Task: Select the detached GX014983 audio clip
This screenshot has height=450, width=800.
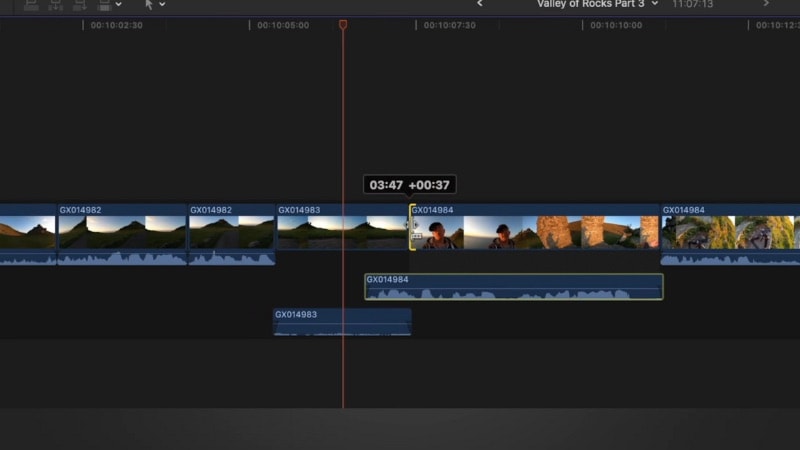Action: click(x=342, y=322)
